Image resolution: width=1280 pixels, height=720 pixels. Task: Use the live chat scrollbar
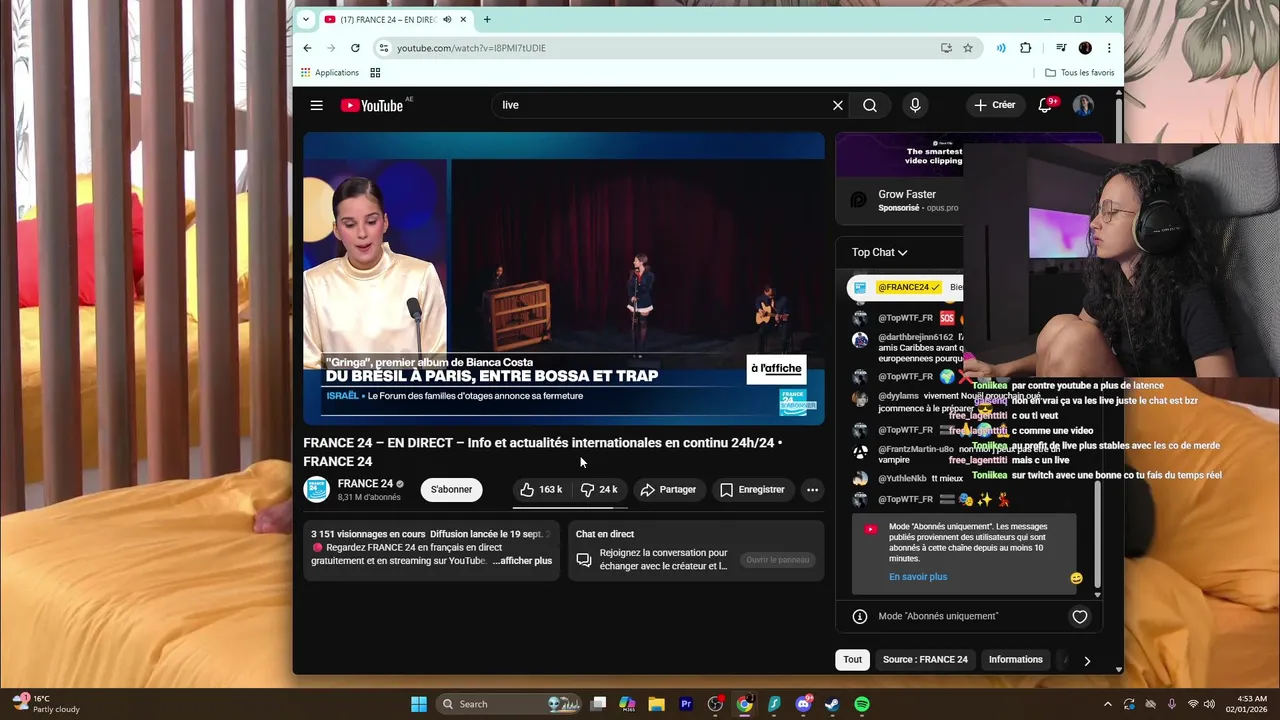tap(1097, 535)
